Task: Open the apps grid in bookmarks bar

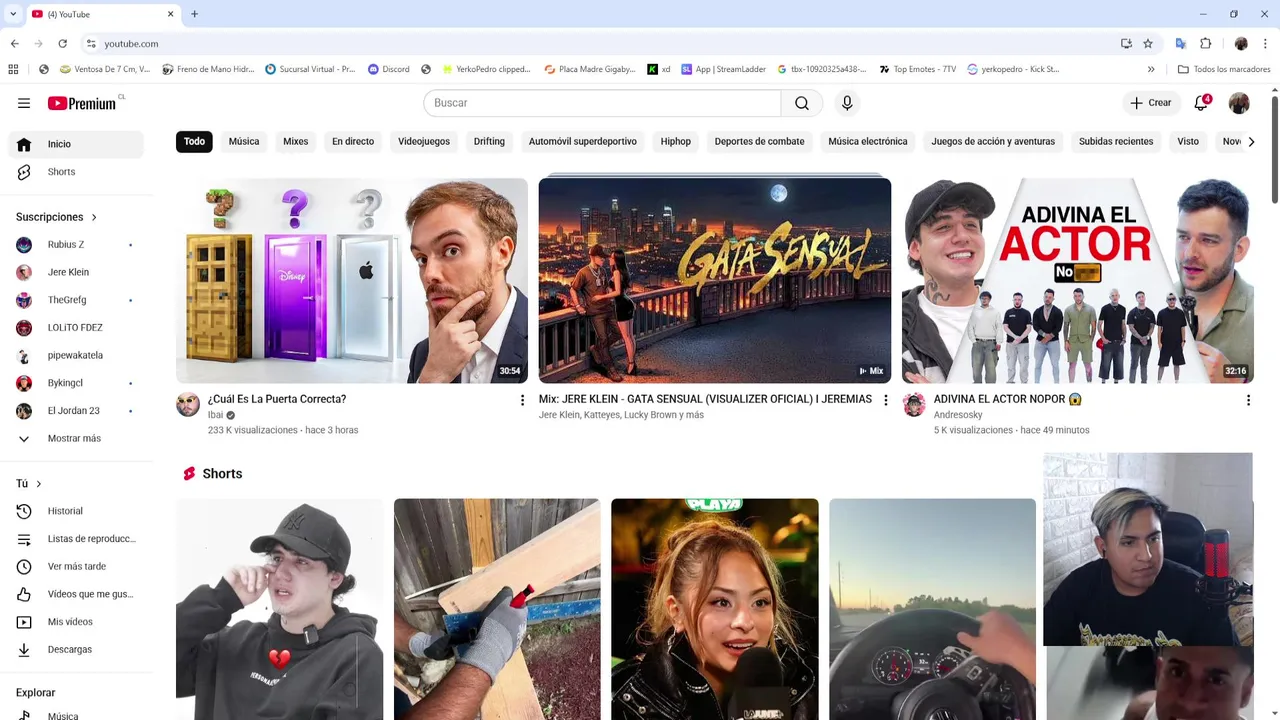Action: (13, 69)
